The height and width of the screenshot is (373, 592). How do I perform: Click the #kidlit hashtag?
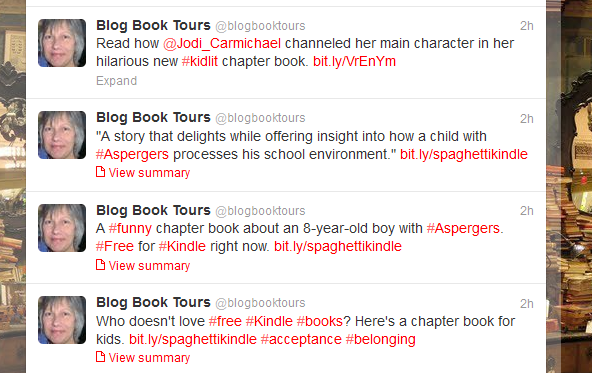point(200,61)
